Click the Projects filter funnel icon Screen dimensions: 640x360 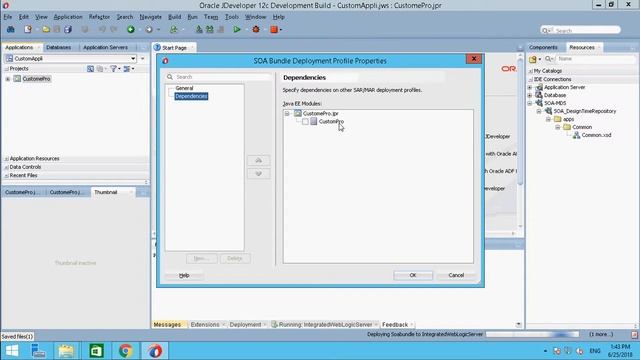[113, 69]
